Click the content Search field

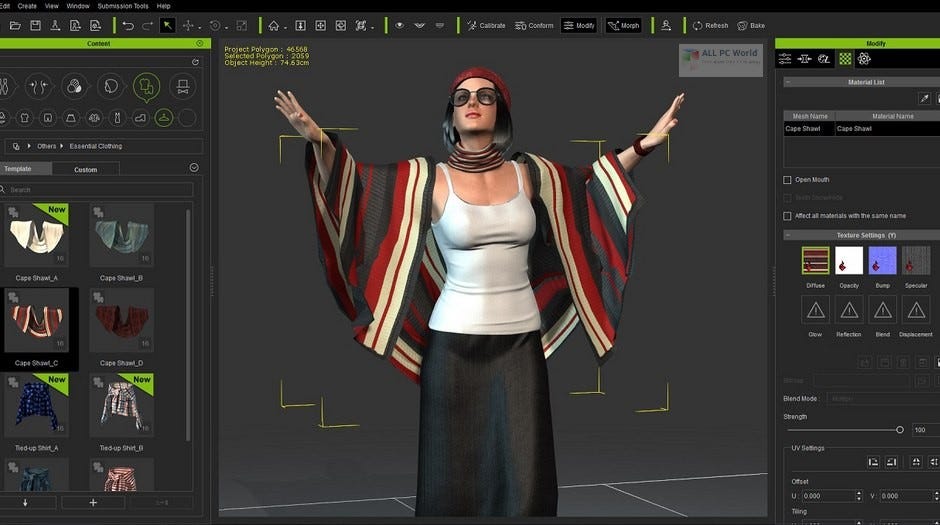point(97,190)
